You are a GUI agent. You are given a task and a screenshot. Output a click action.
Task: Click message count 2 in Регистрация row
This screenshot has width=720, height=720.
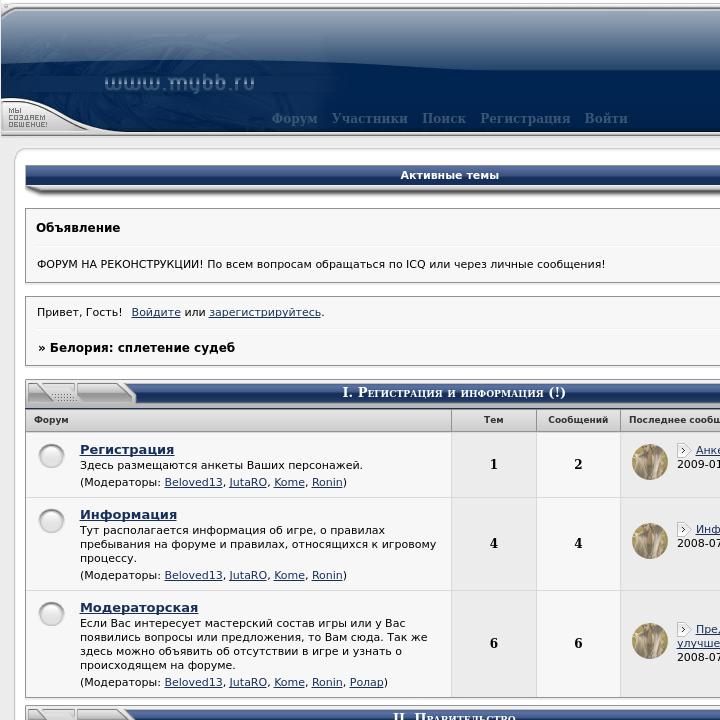578,464
